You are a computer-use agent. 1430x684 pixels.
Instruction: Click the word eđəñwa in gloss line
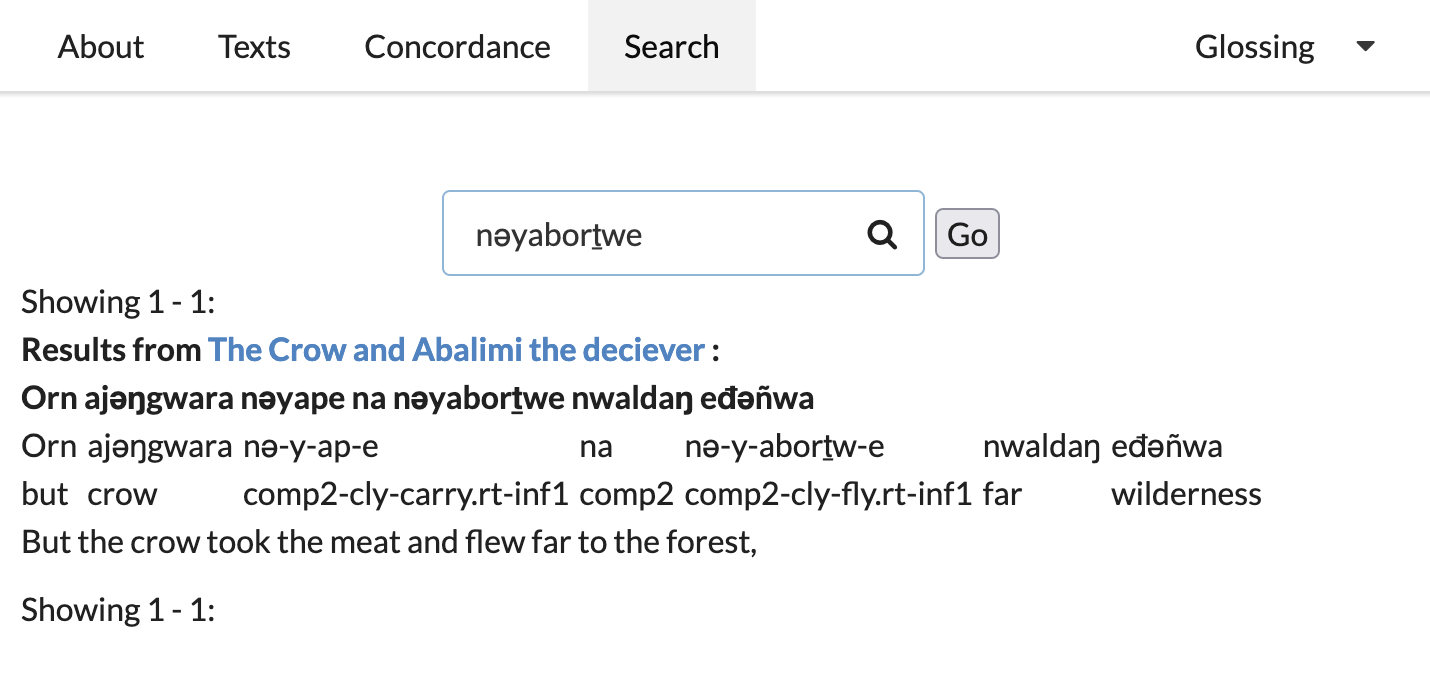tap(1167, 446)
